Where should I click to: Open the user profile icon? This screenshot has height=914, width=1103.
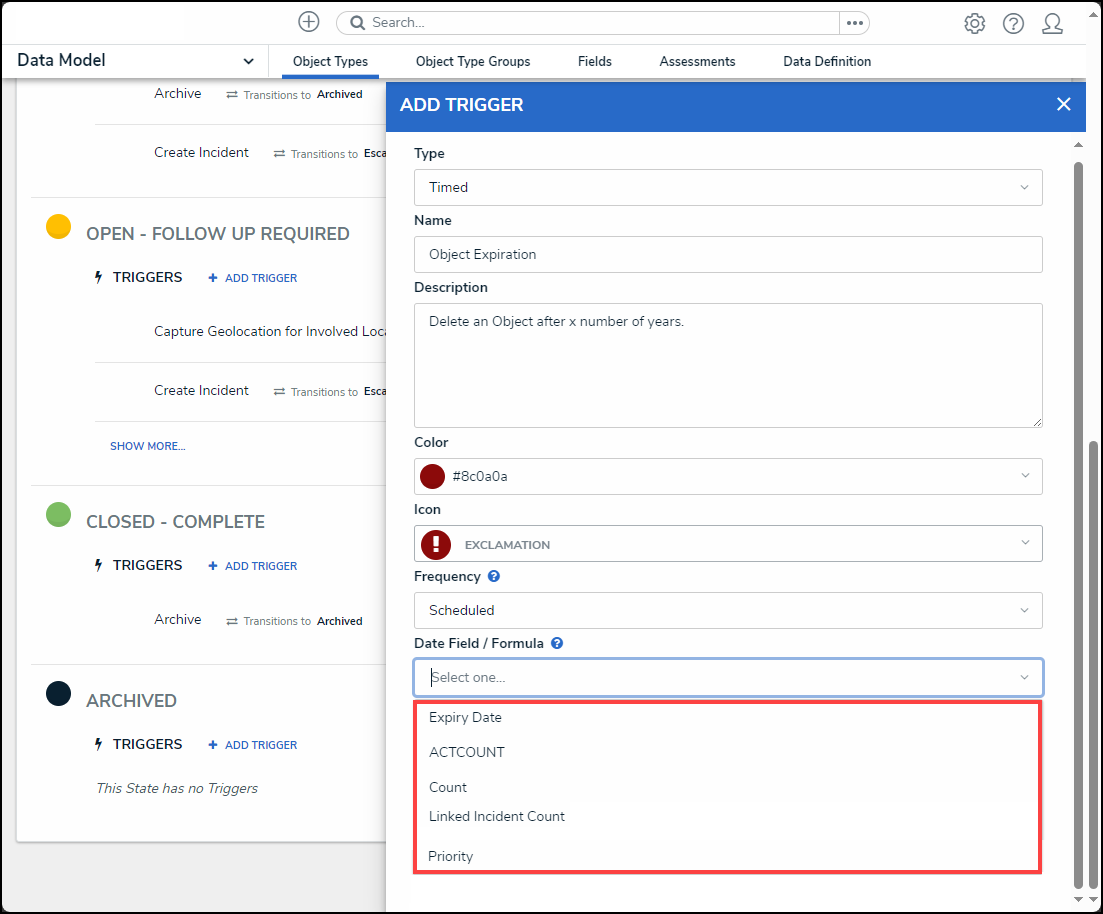pos(1052,24)
